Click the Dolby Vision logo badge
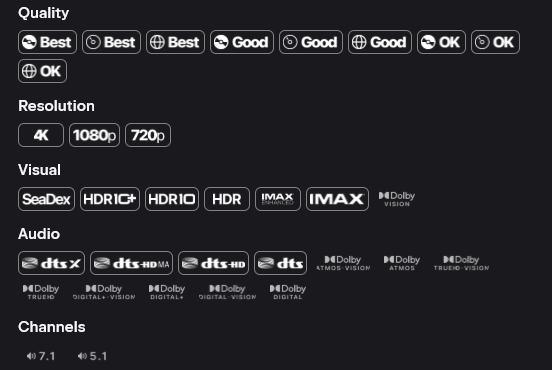Image resolution: width=552 pixels, height=370 pixels. 397,199
